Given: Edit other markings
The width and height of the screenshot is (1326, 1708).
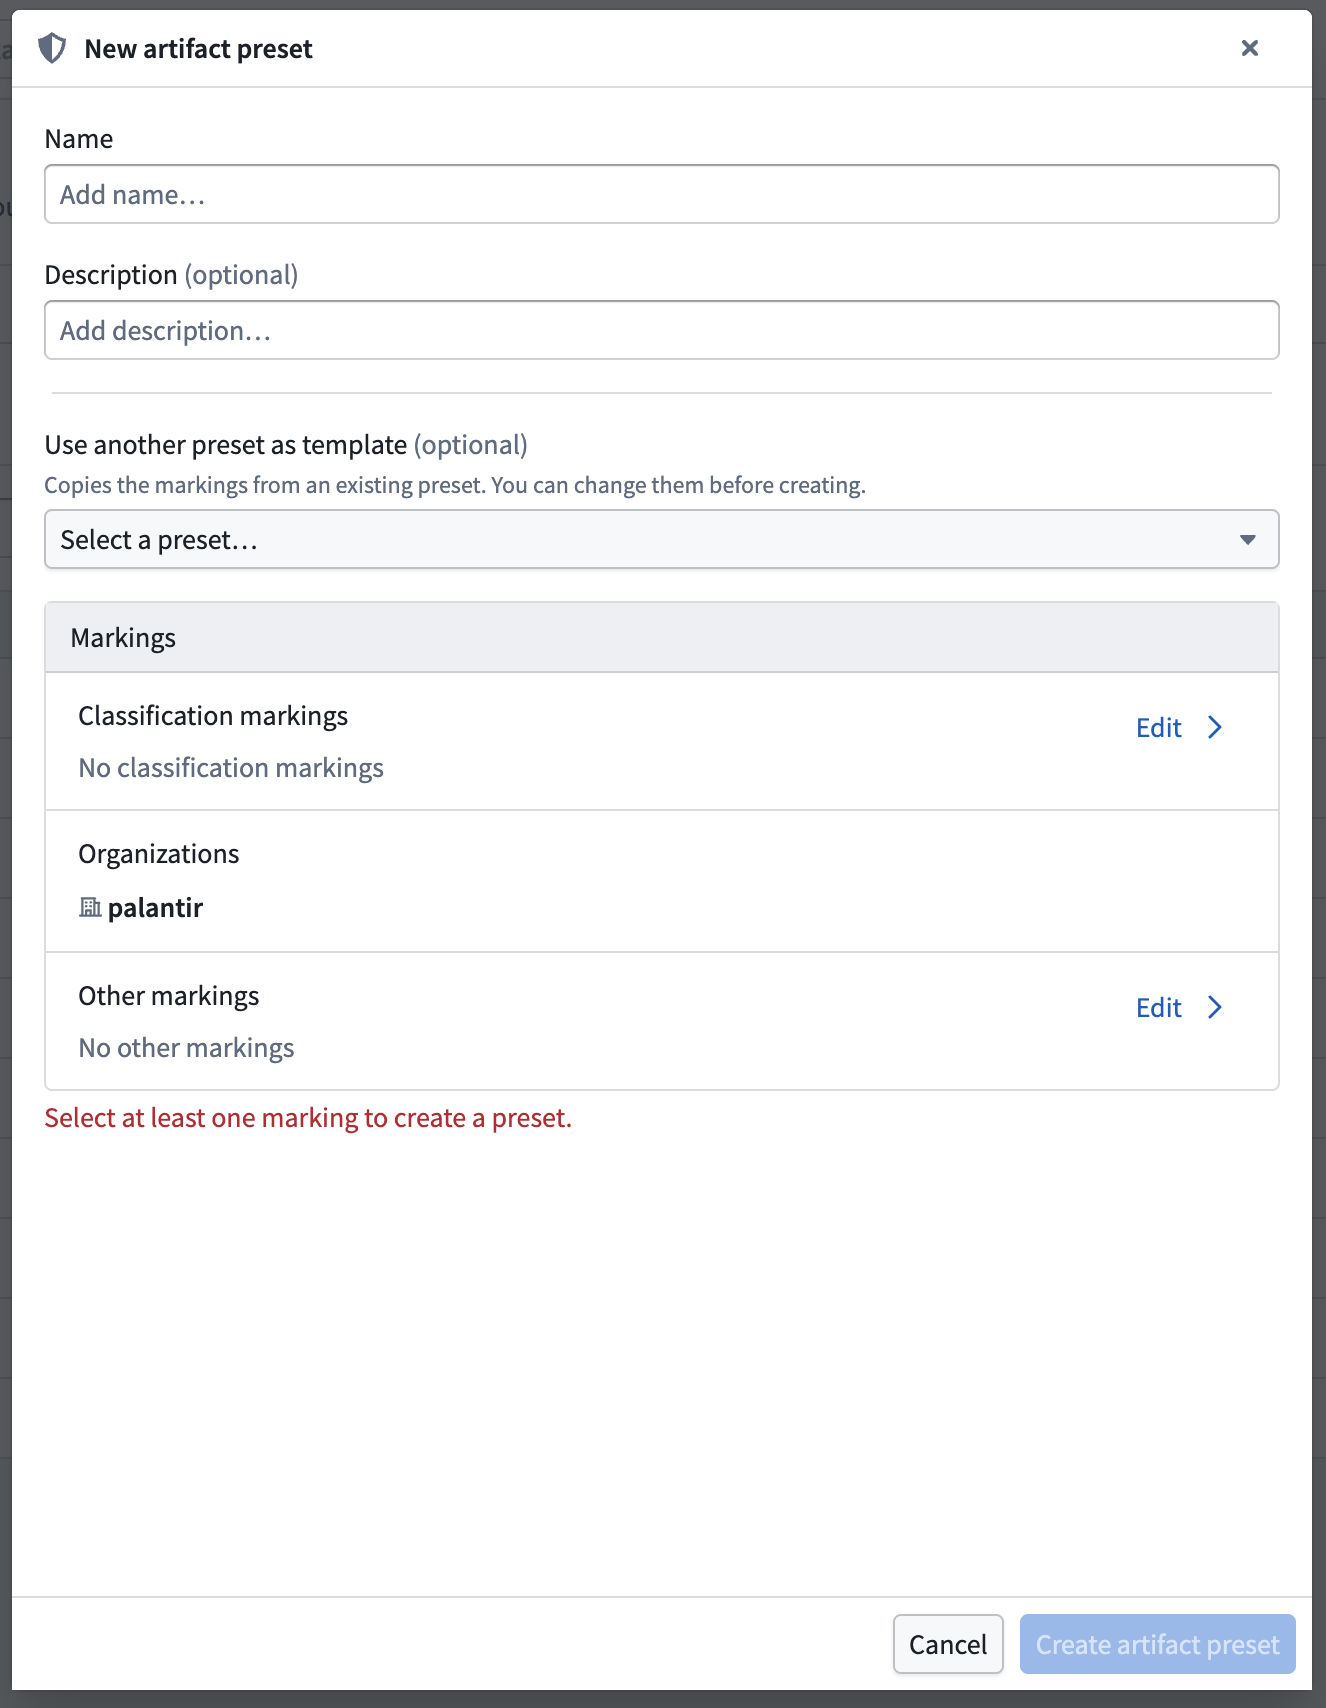Looking at the screenshot, I should point(1159,1008).
